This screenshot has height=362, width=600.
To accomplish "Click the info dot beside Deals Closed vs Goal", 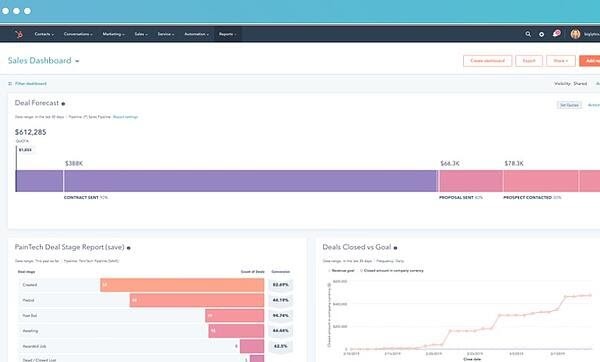I will [395, 248].
